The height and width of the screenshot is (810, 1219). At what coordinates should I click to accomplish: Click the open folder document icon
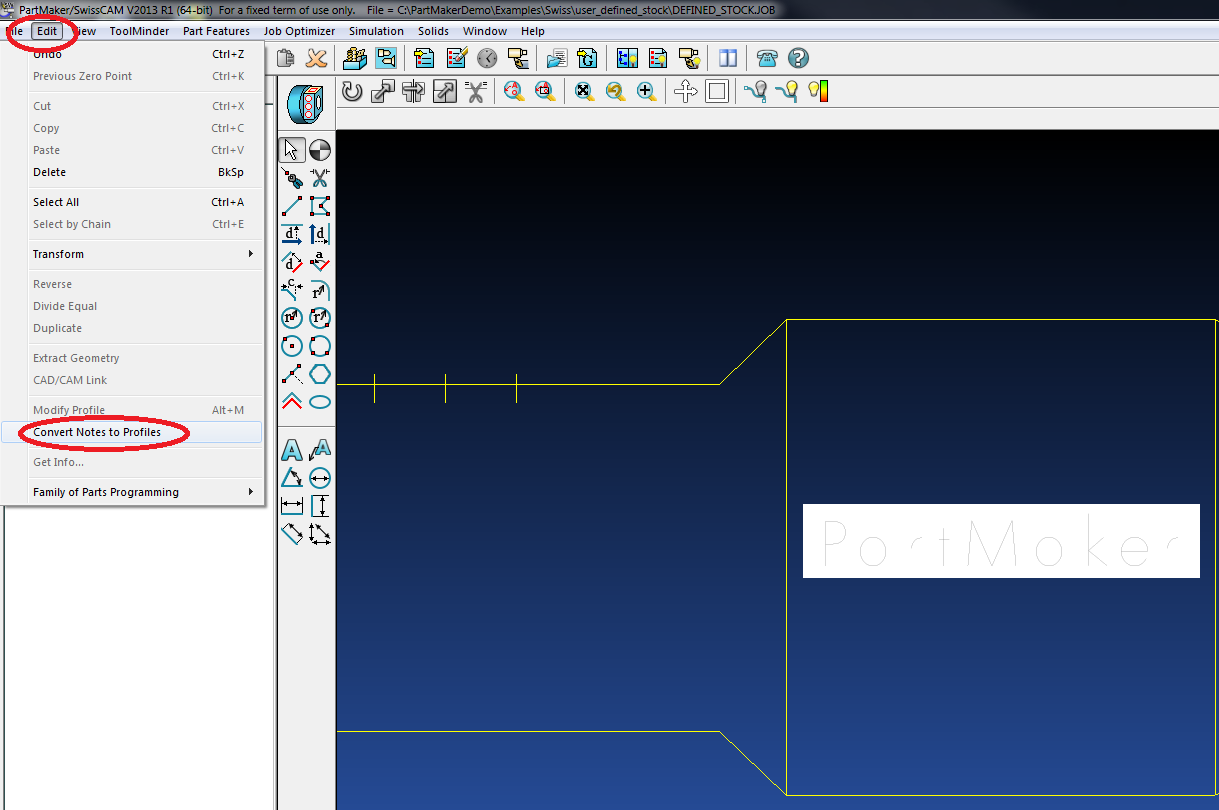point(556,58)
